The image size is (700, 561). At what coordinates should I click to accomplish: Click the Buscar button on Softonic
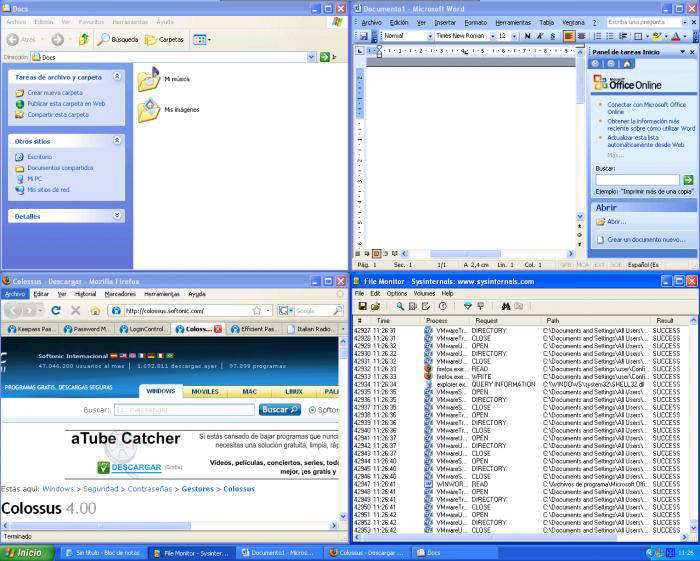[x=279, y=410]
